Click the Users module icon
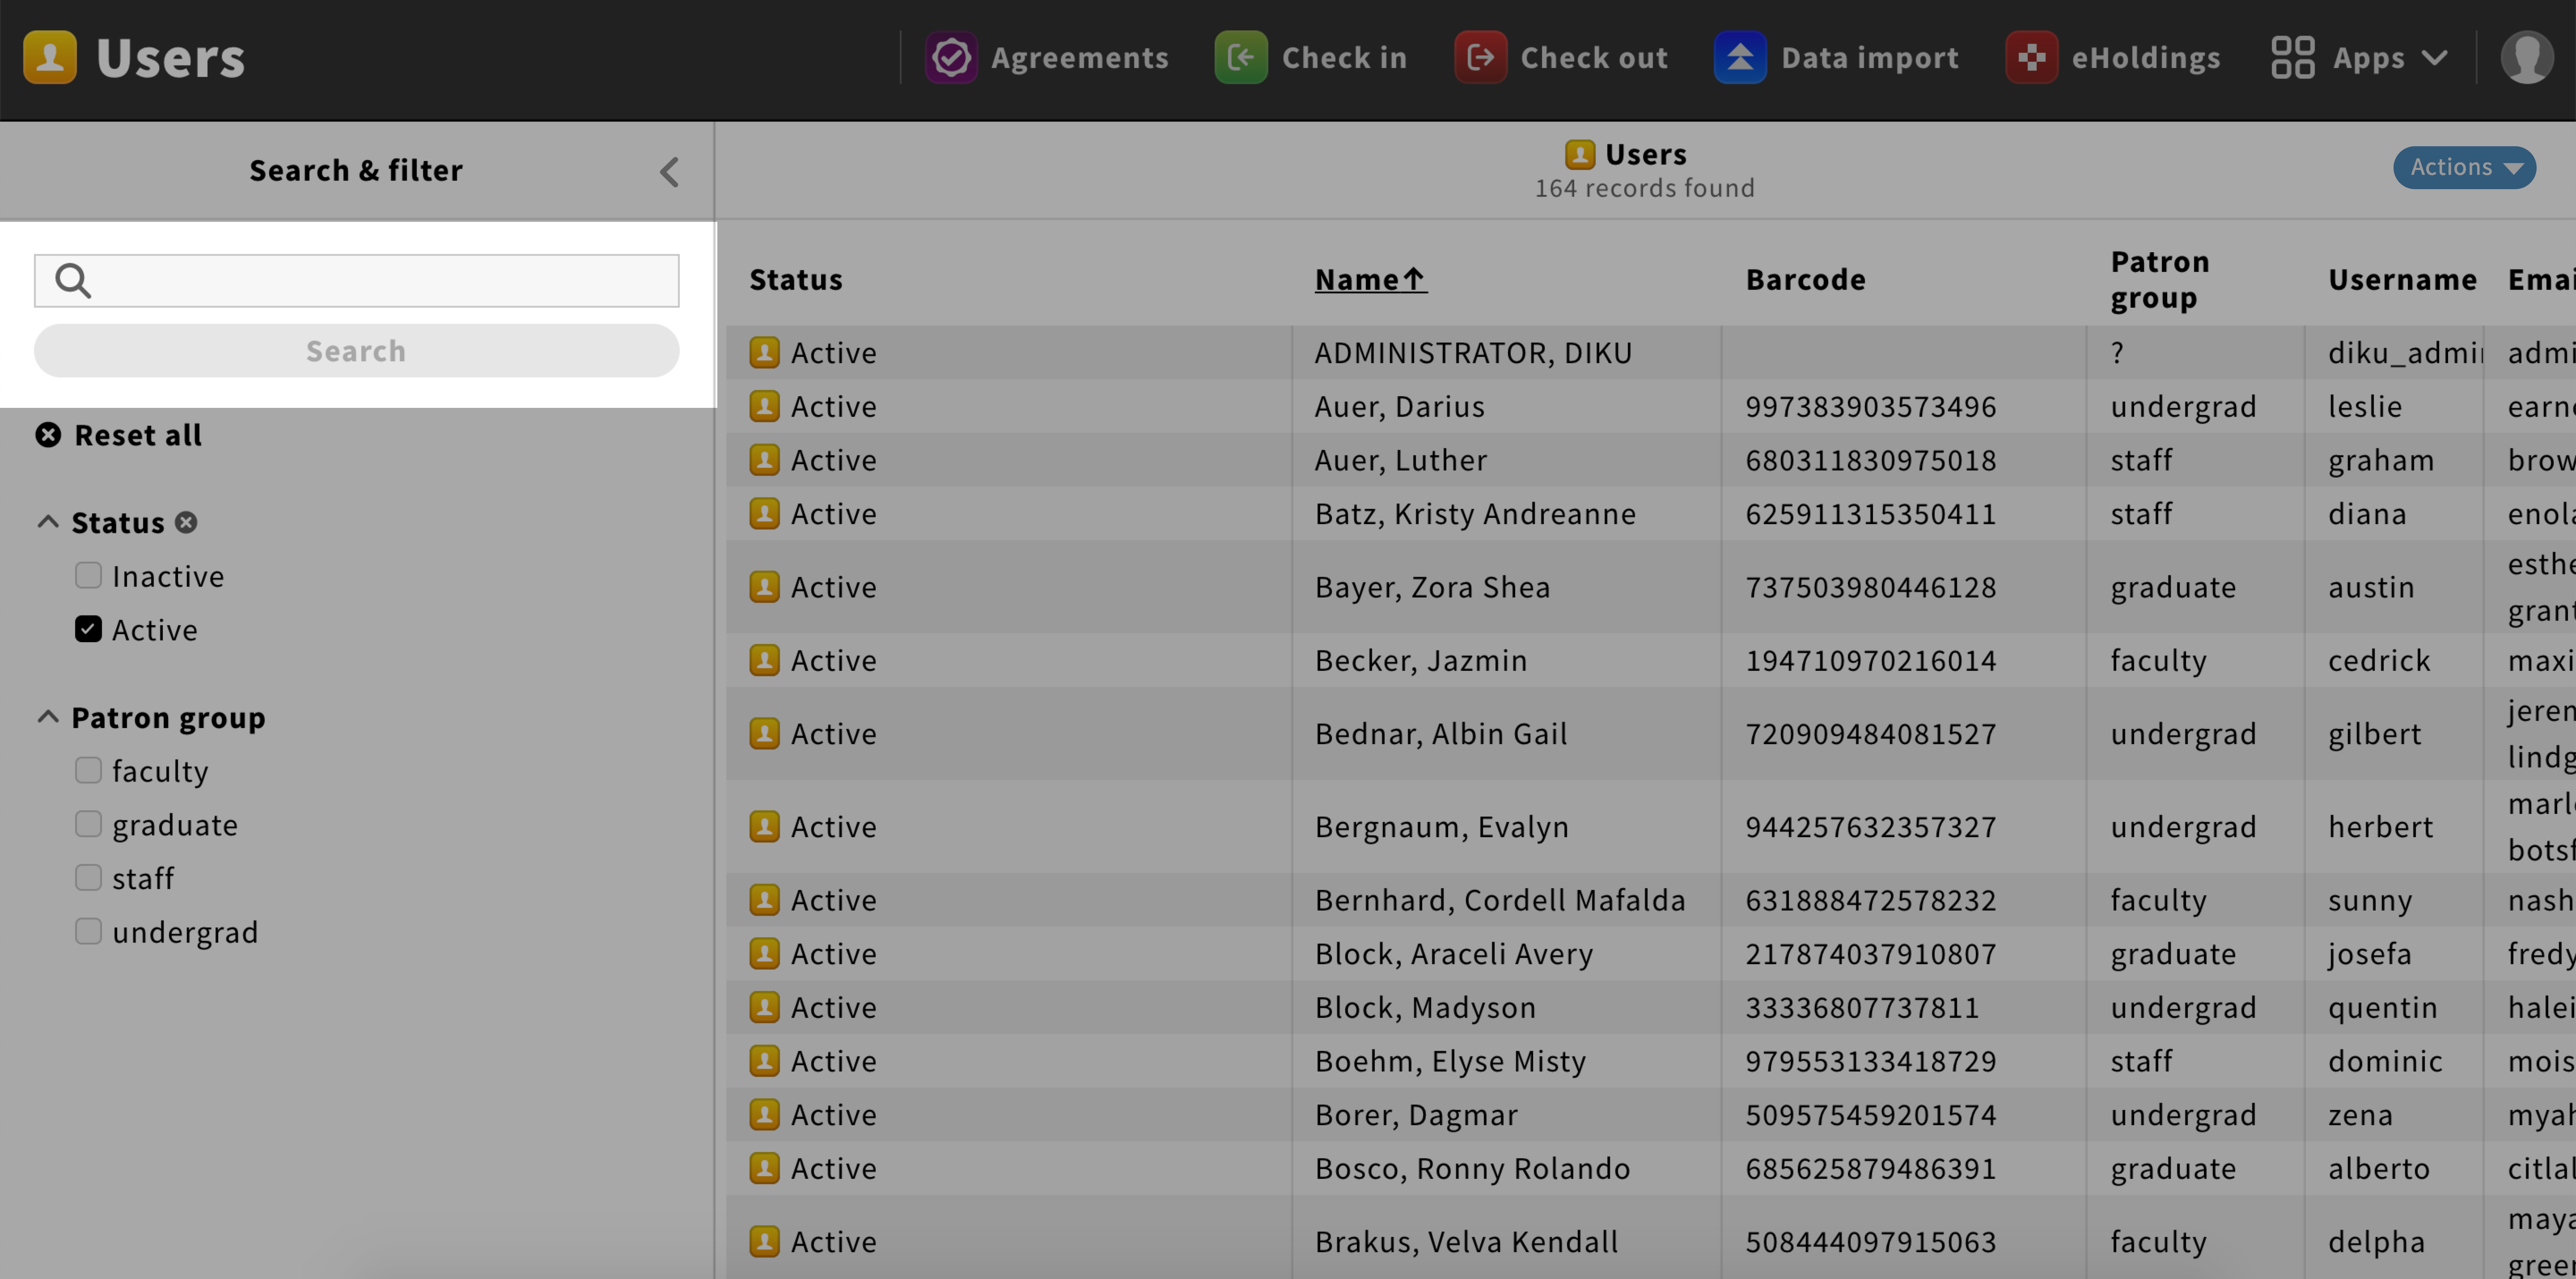 coord(49,57)
